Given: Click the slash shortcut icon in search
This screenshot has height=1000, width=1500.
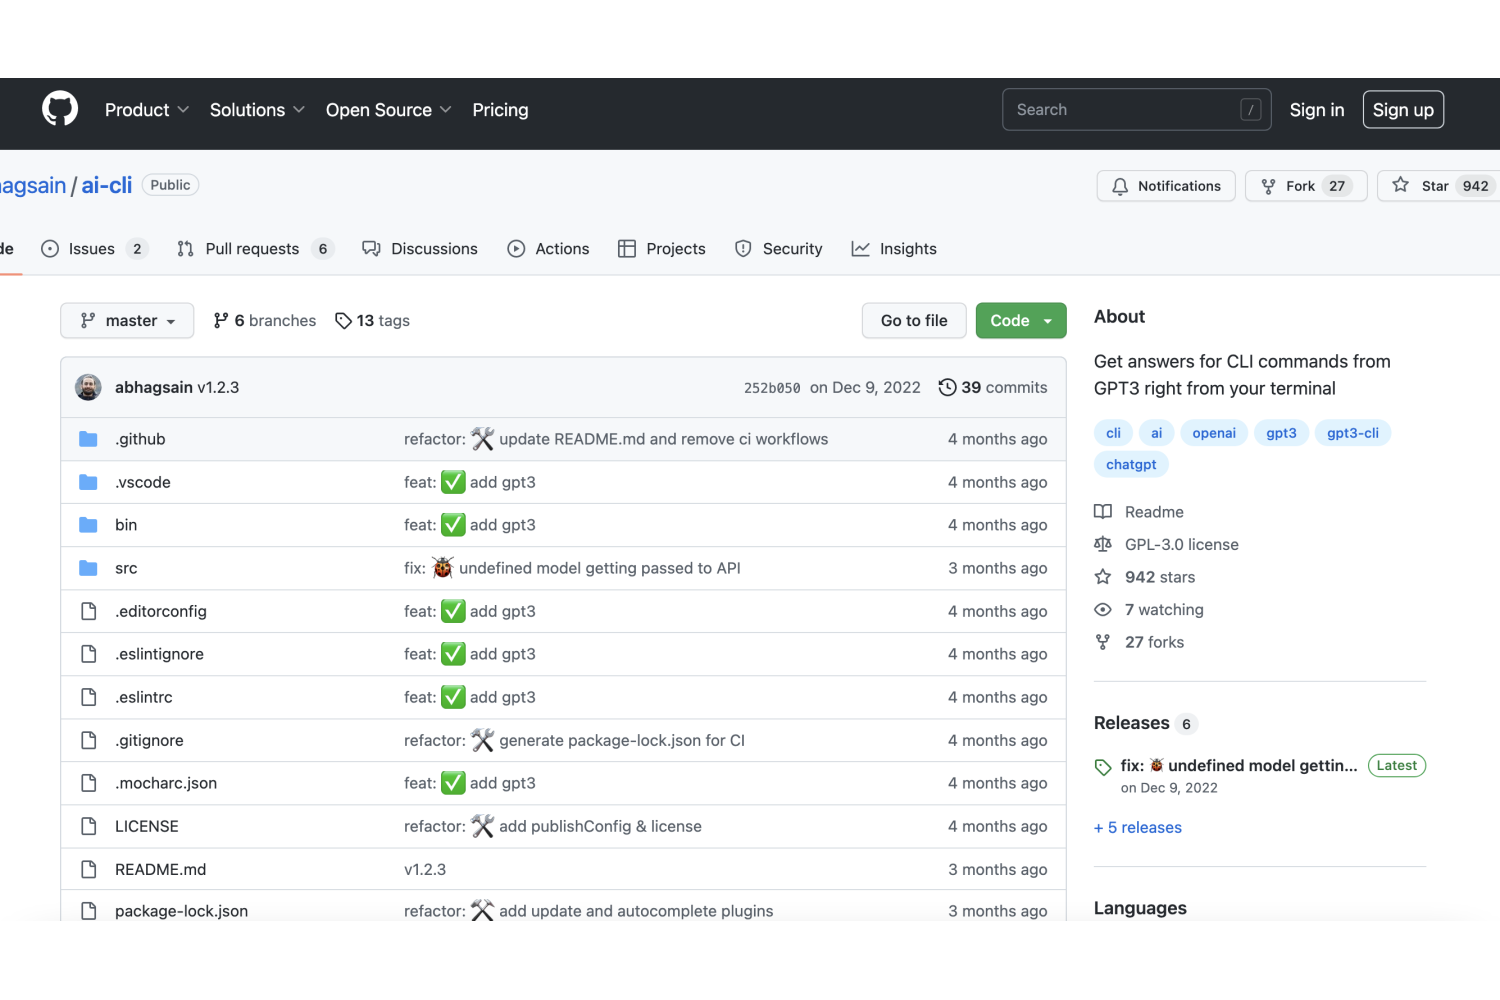Looking at the screenshot, I should [1251, 110].
